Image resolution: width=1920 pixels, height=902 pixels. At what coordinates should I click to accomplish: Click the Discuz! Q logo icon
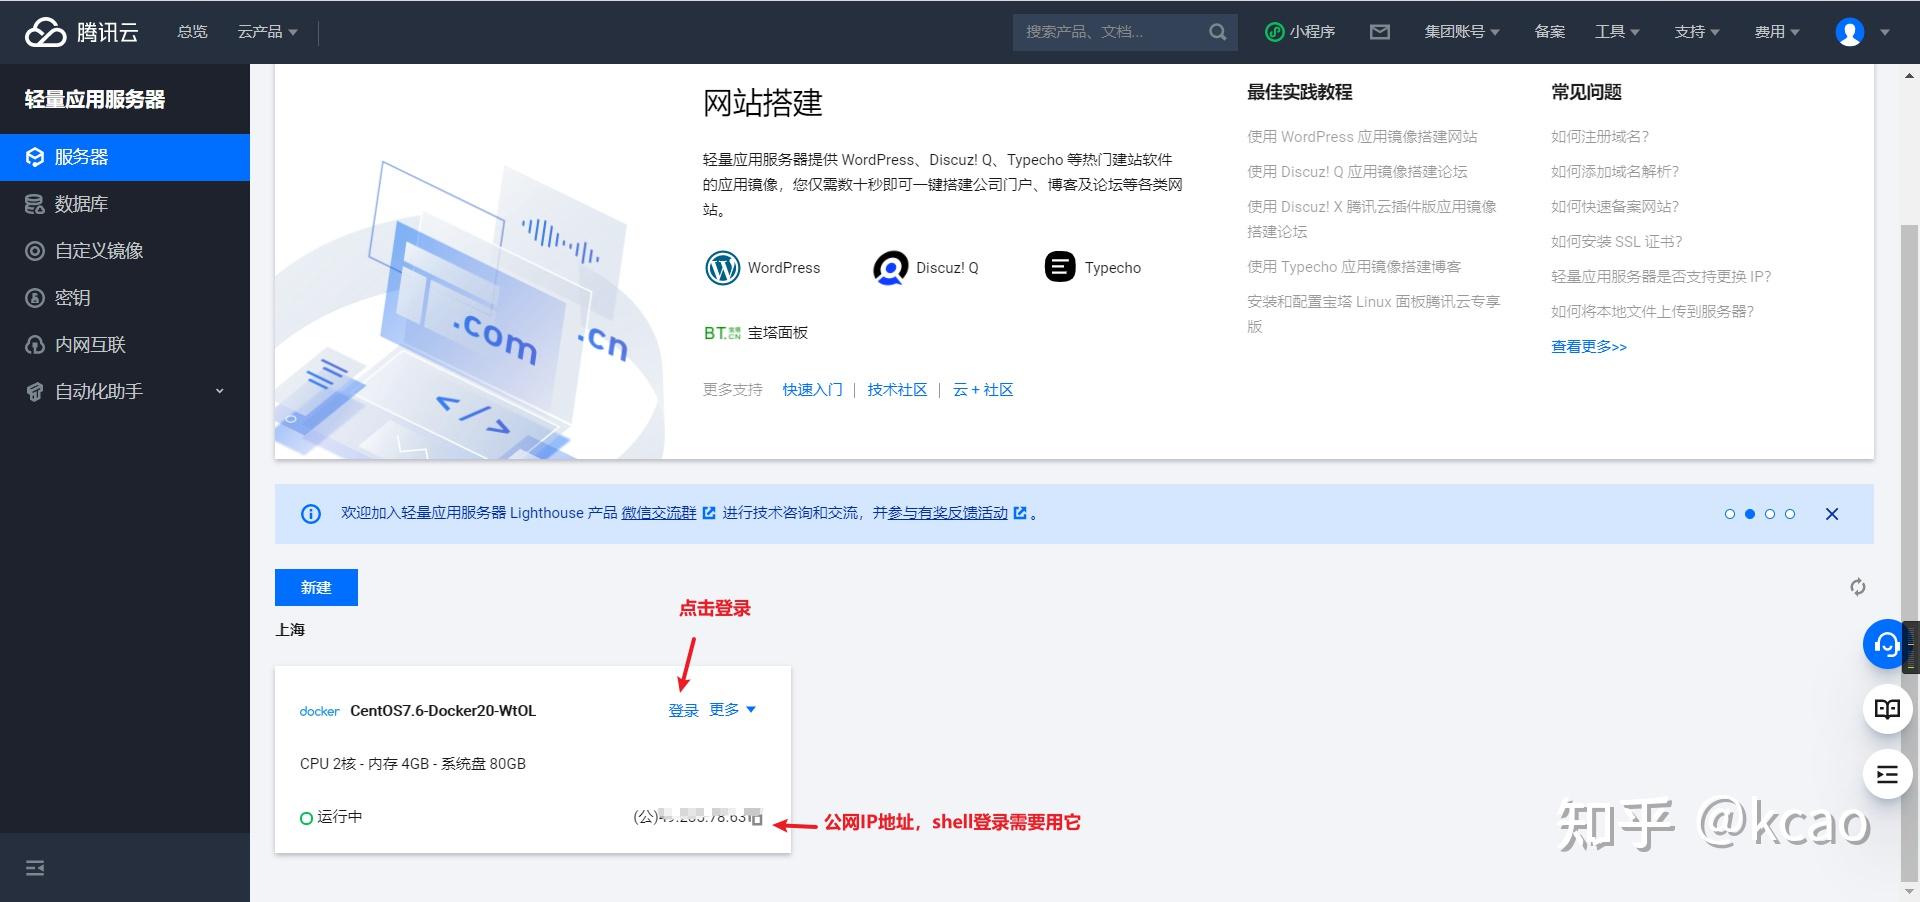pos(890,268)
